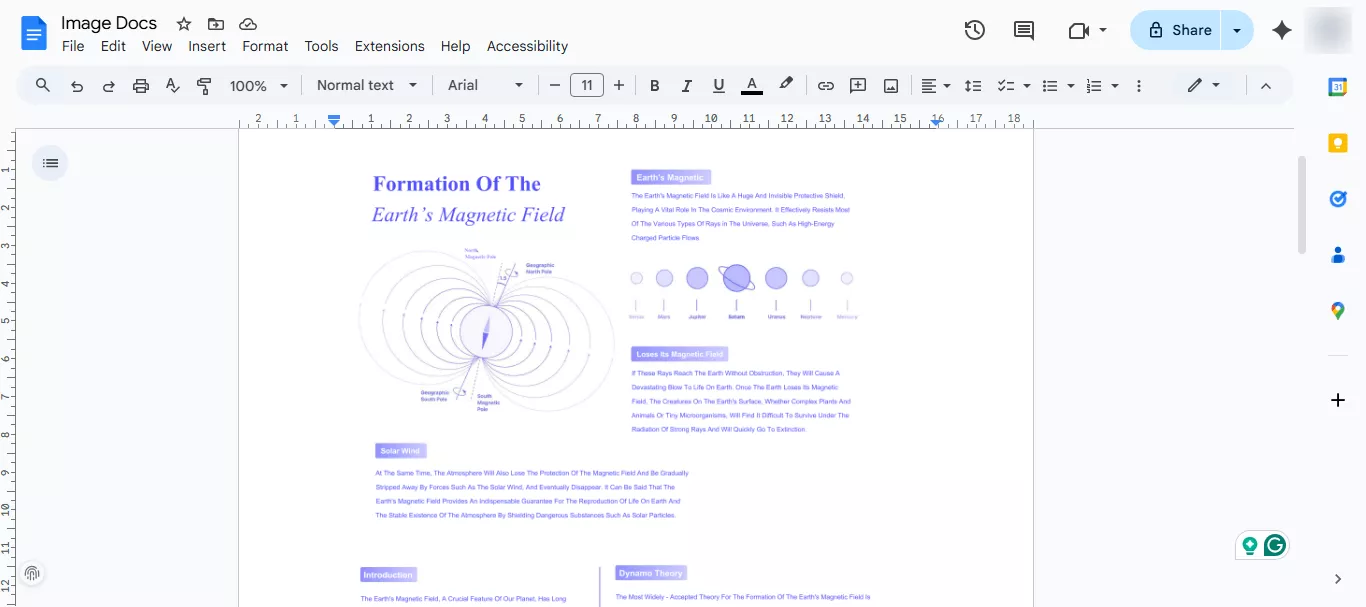Open the Extensions menu
The width and height of the screenshot is (1366, 607).
coord(389,46)
